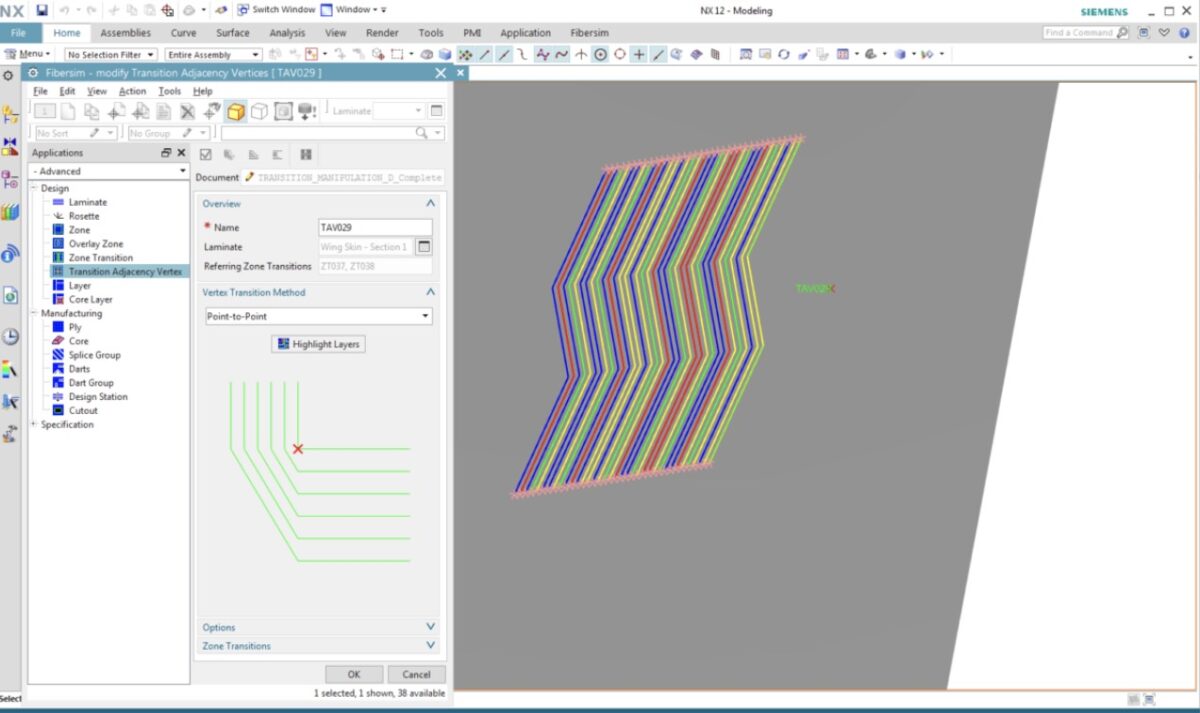Collapse the Vertex Transition Method section
This screenshot has width=1200, height=713.
430,292
